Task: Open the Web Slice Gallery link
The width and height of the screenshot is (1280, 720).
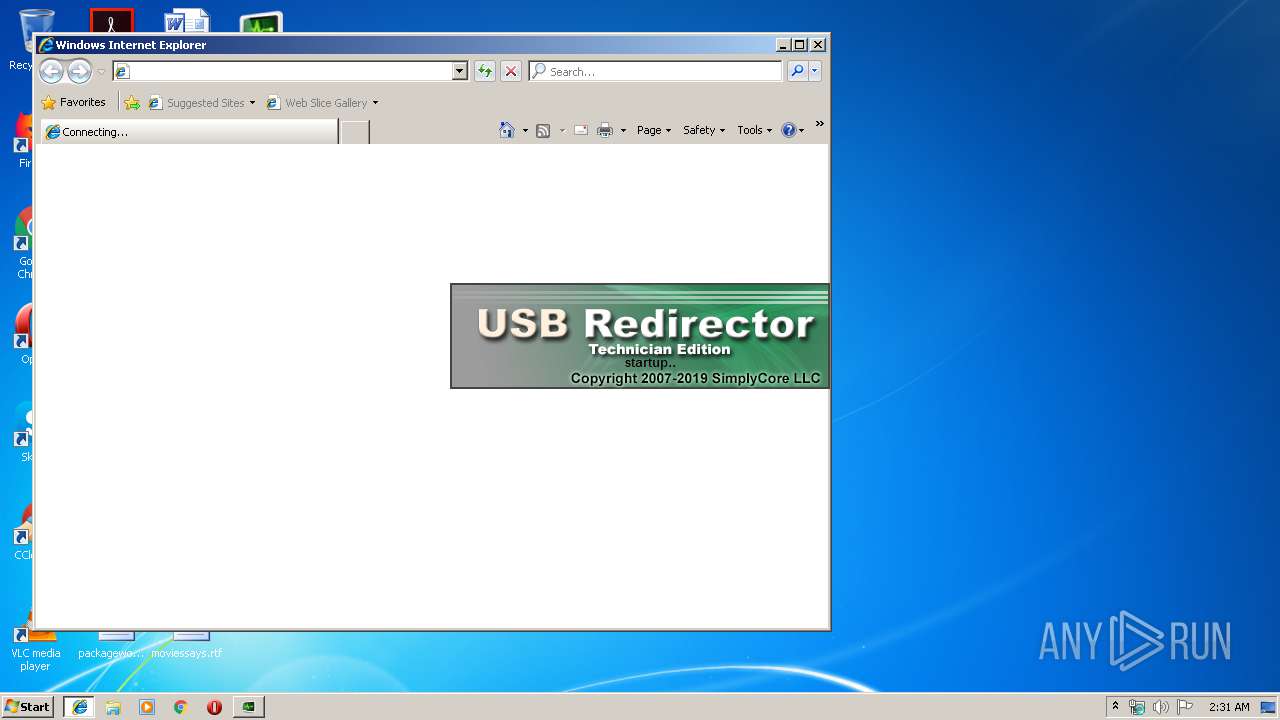Action: tap(317, 102)
